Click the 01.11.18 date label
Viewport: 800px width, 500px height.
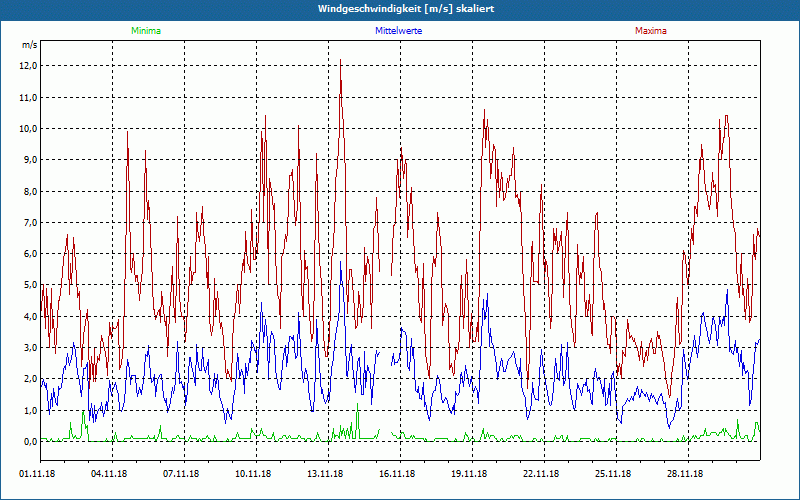pos(37,473)
